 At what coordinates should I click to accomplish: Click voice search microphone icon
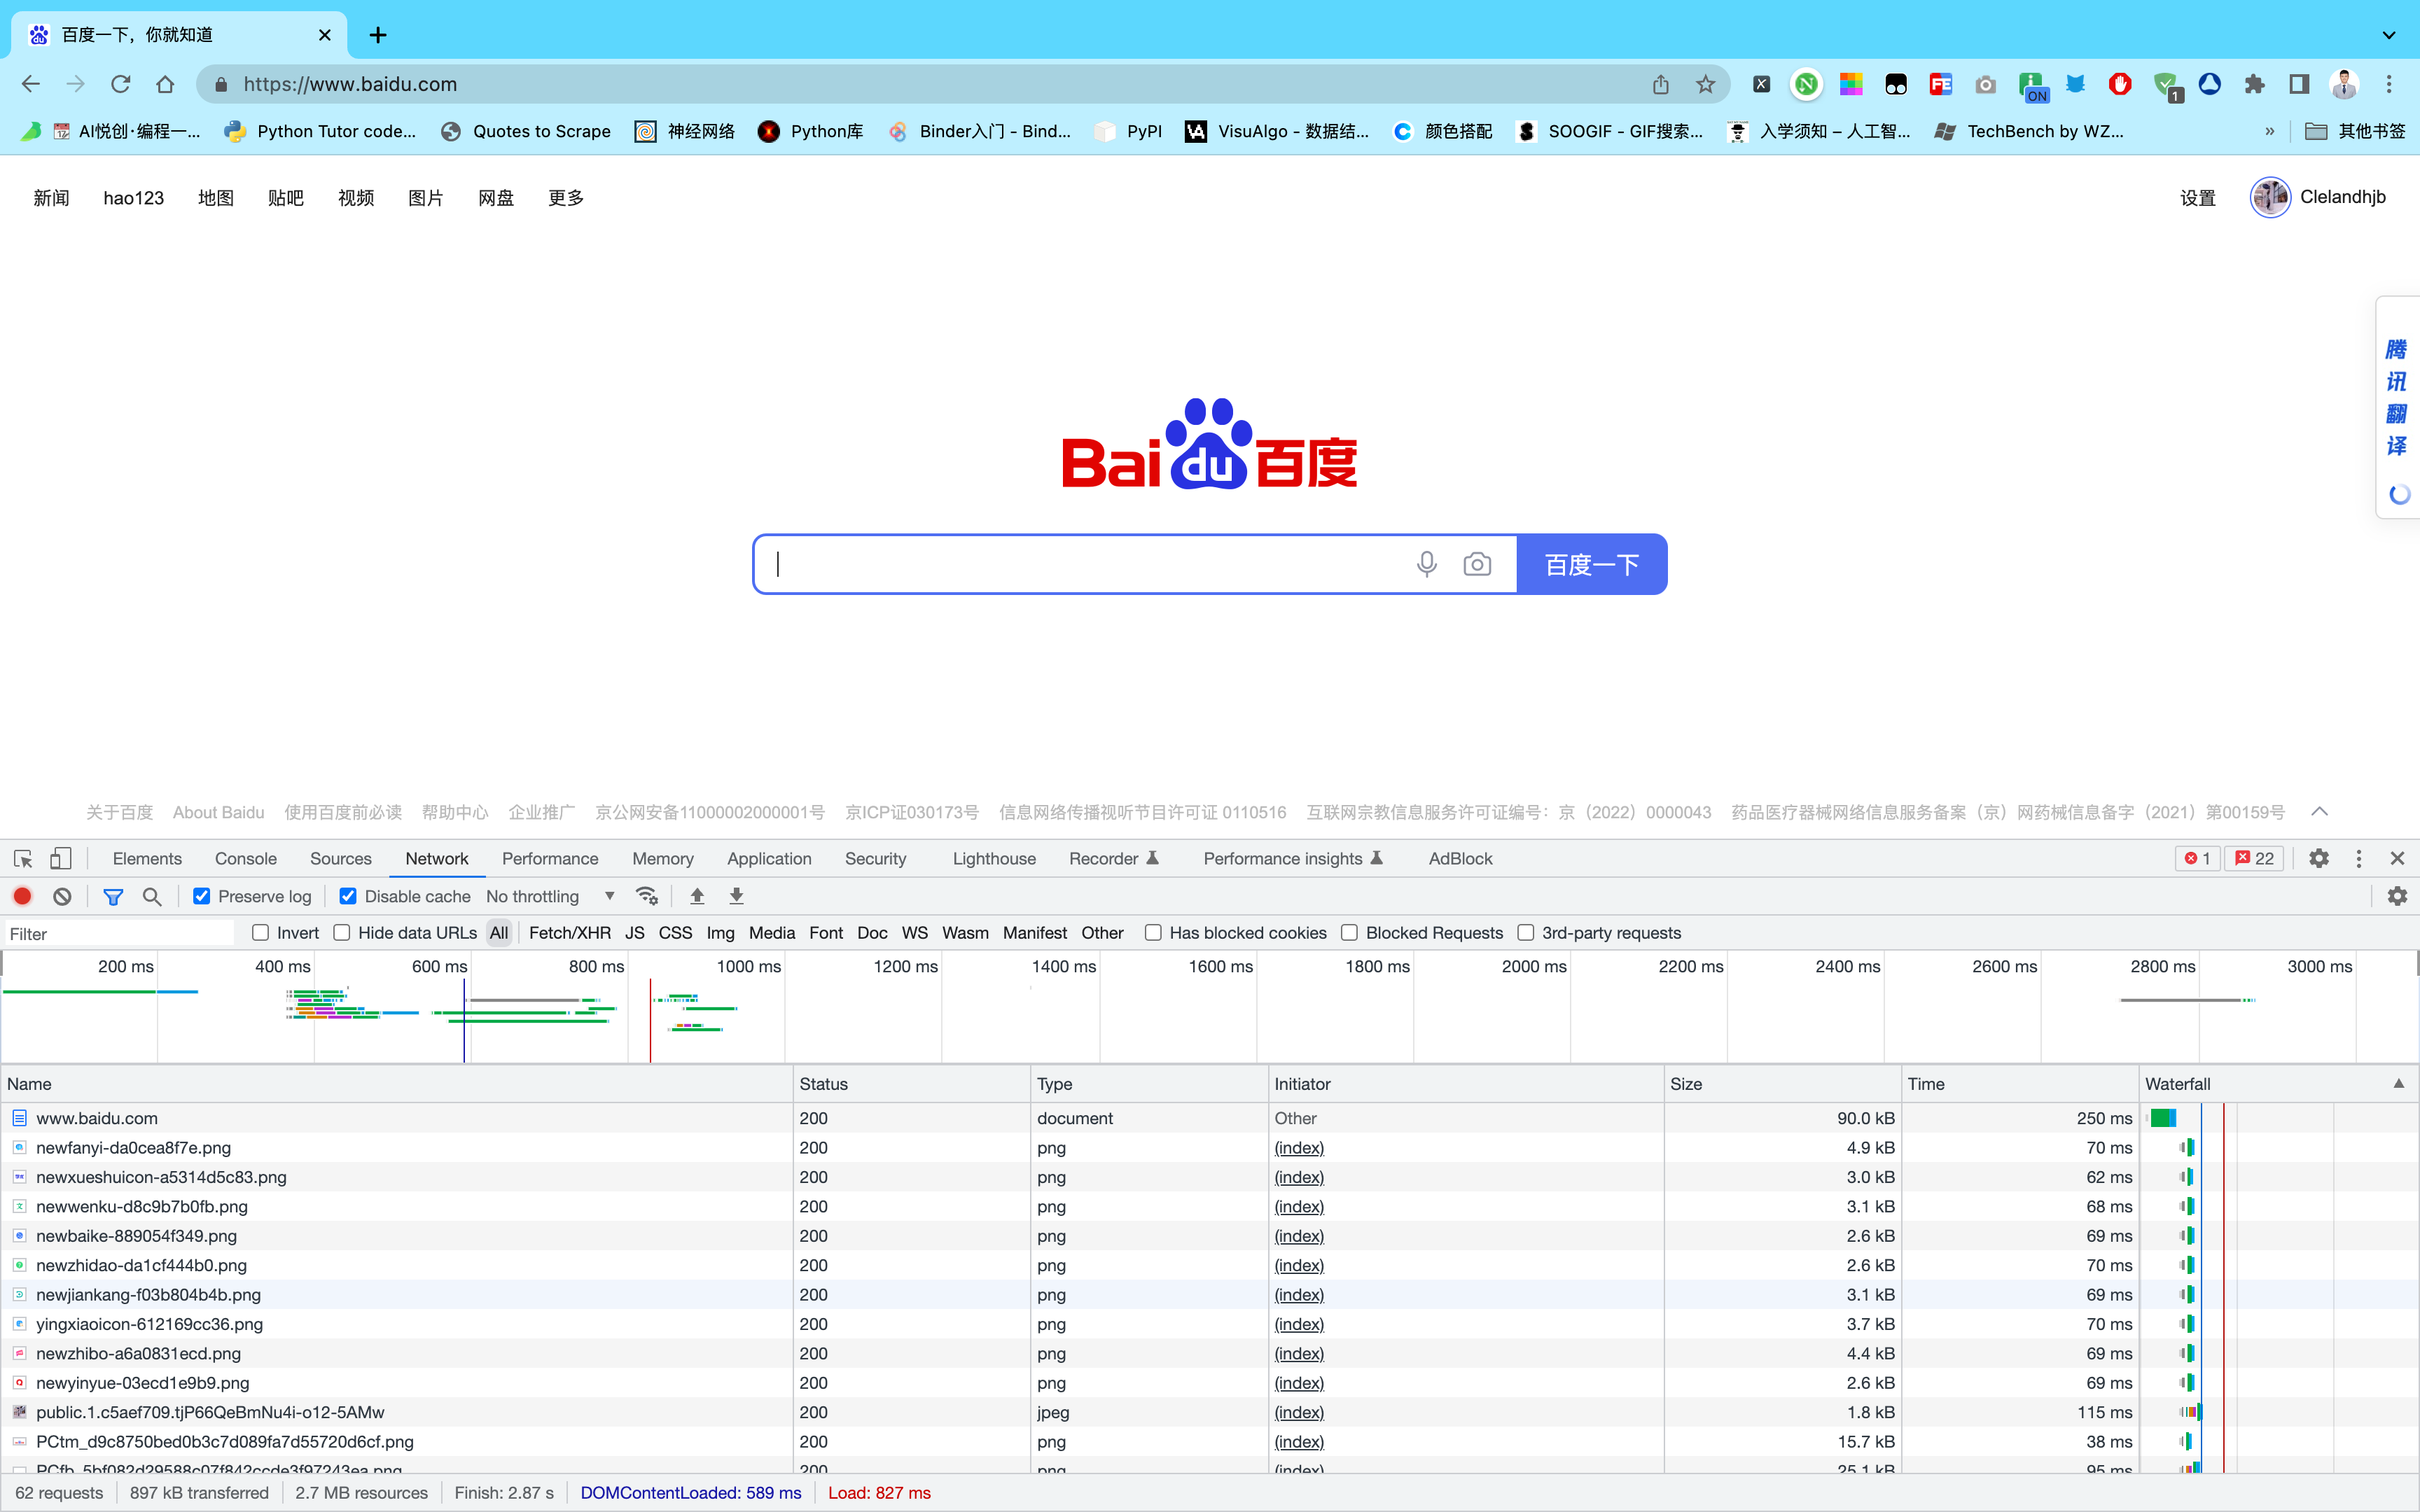click(1427, 564)
